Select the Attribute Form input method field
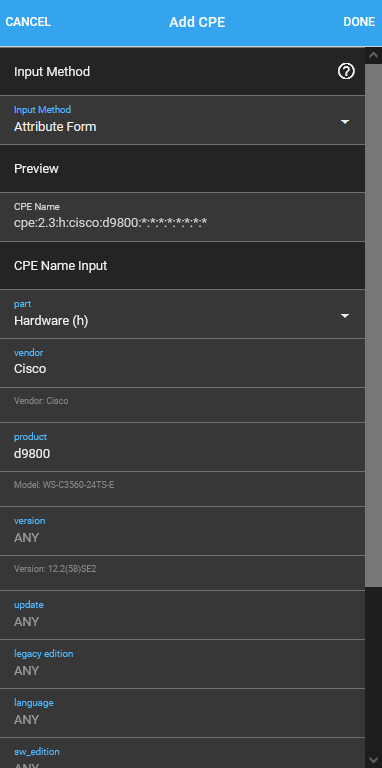The width and height of the screenshot is (382, 768). click(x=182, y=120)
